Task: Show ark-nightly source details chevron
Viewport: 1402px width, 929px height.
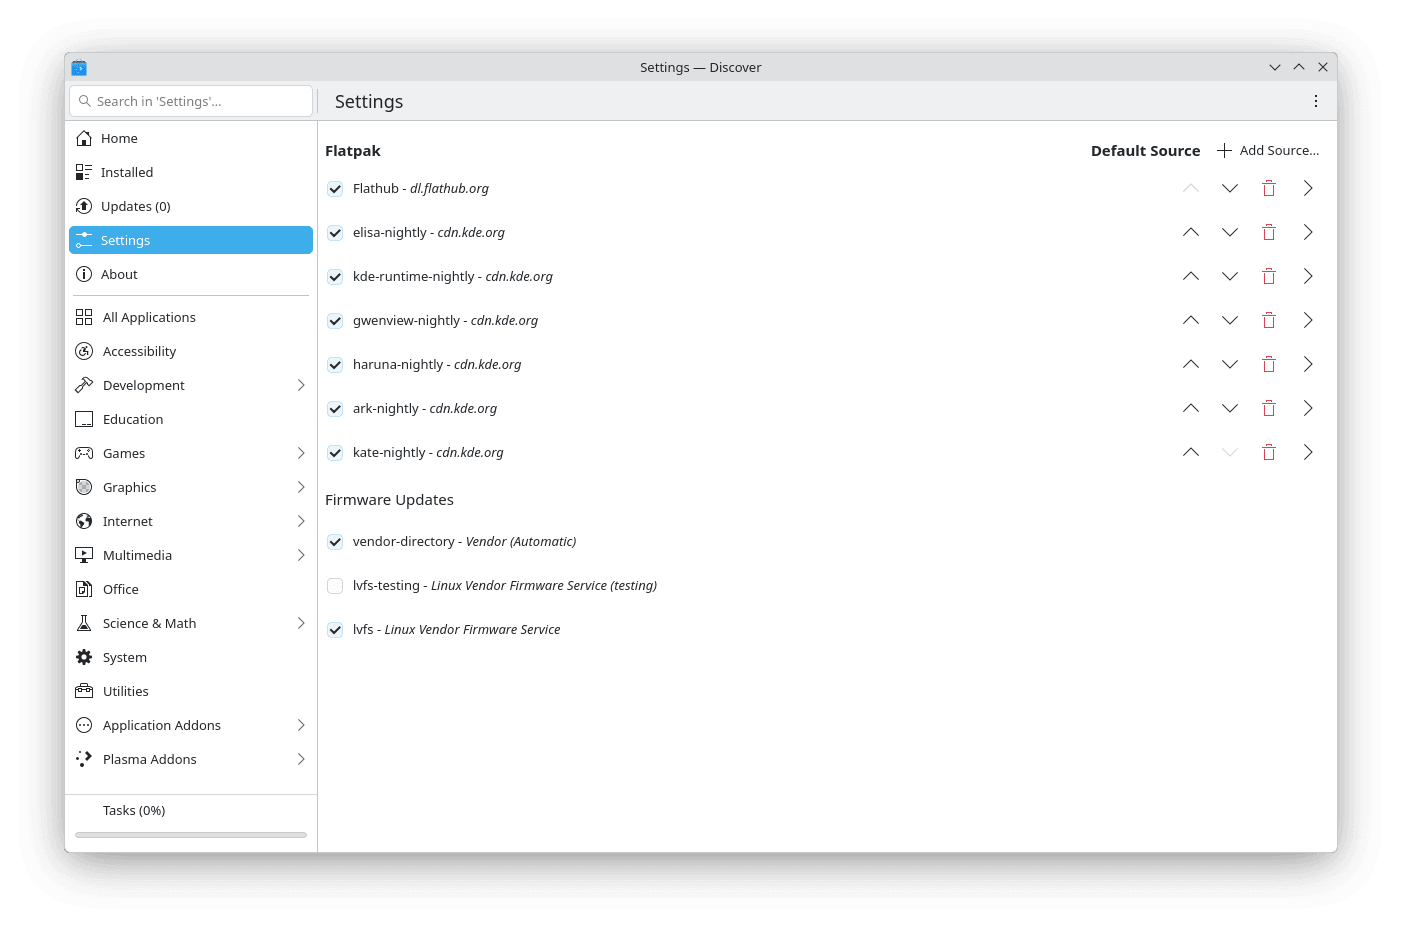Action: [x=1308, y=408]
